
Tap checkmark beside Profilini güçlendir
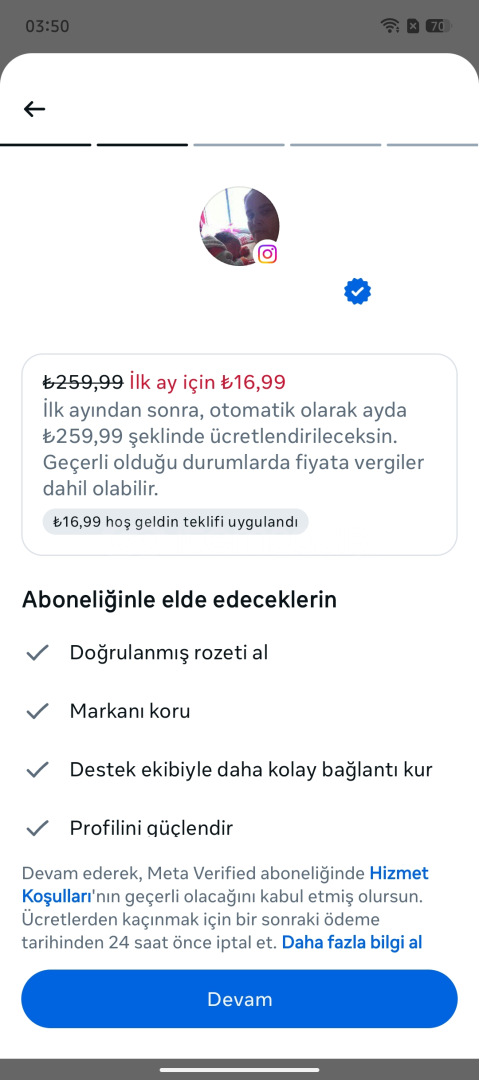pos(37,827)
